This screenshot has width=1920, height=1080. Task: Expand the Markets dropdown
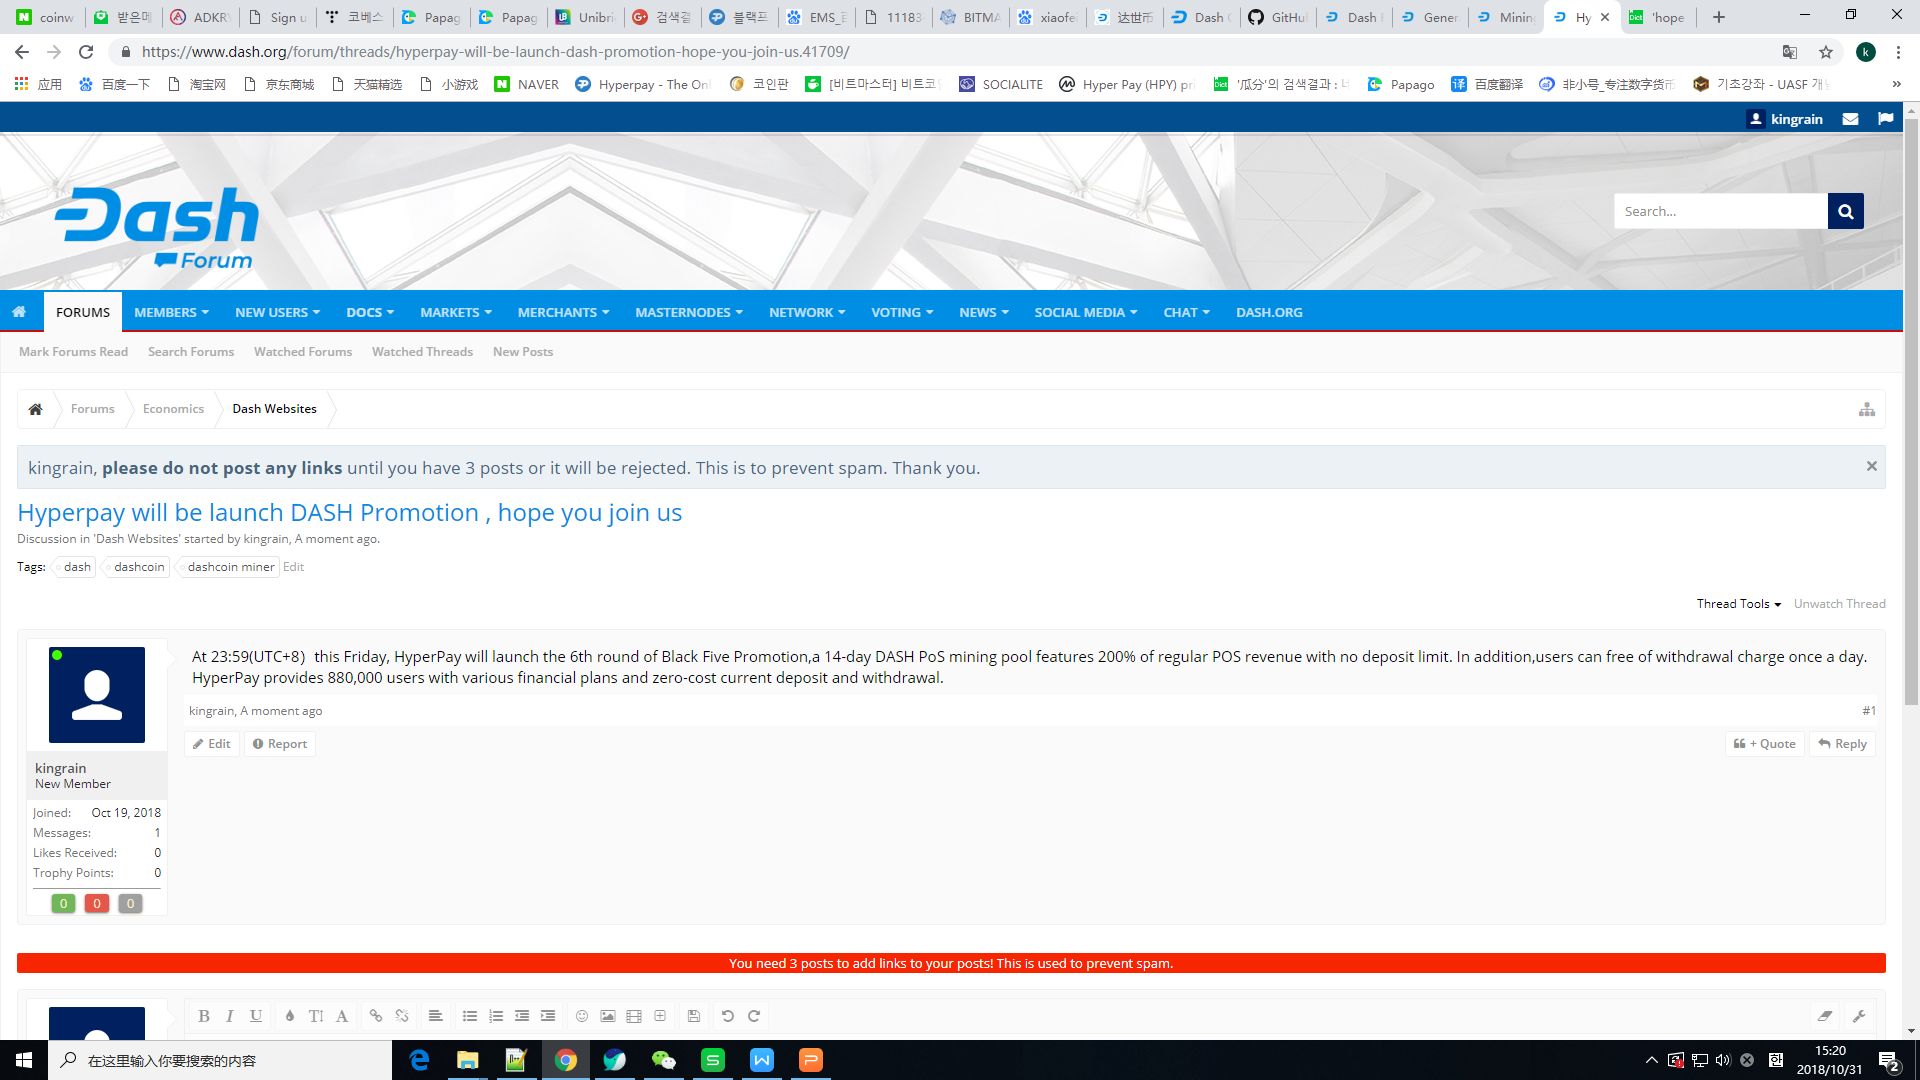(456, 312)
